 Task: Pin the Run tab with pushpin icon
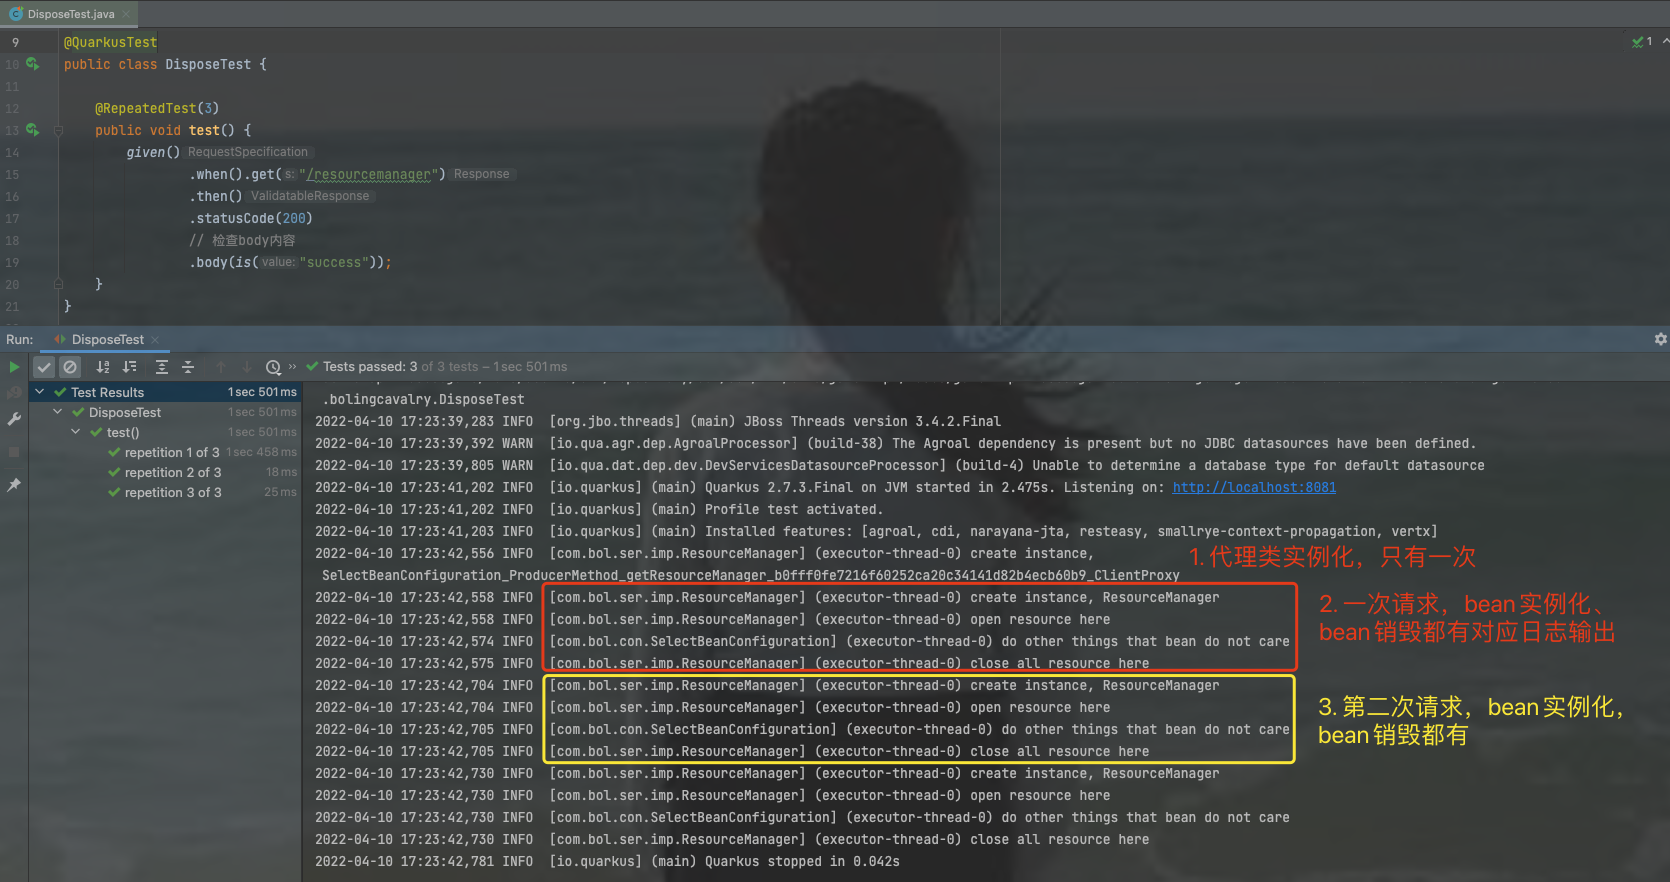point(14,485)
